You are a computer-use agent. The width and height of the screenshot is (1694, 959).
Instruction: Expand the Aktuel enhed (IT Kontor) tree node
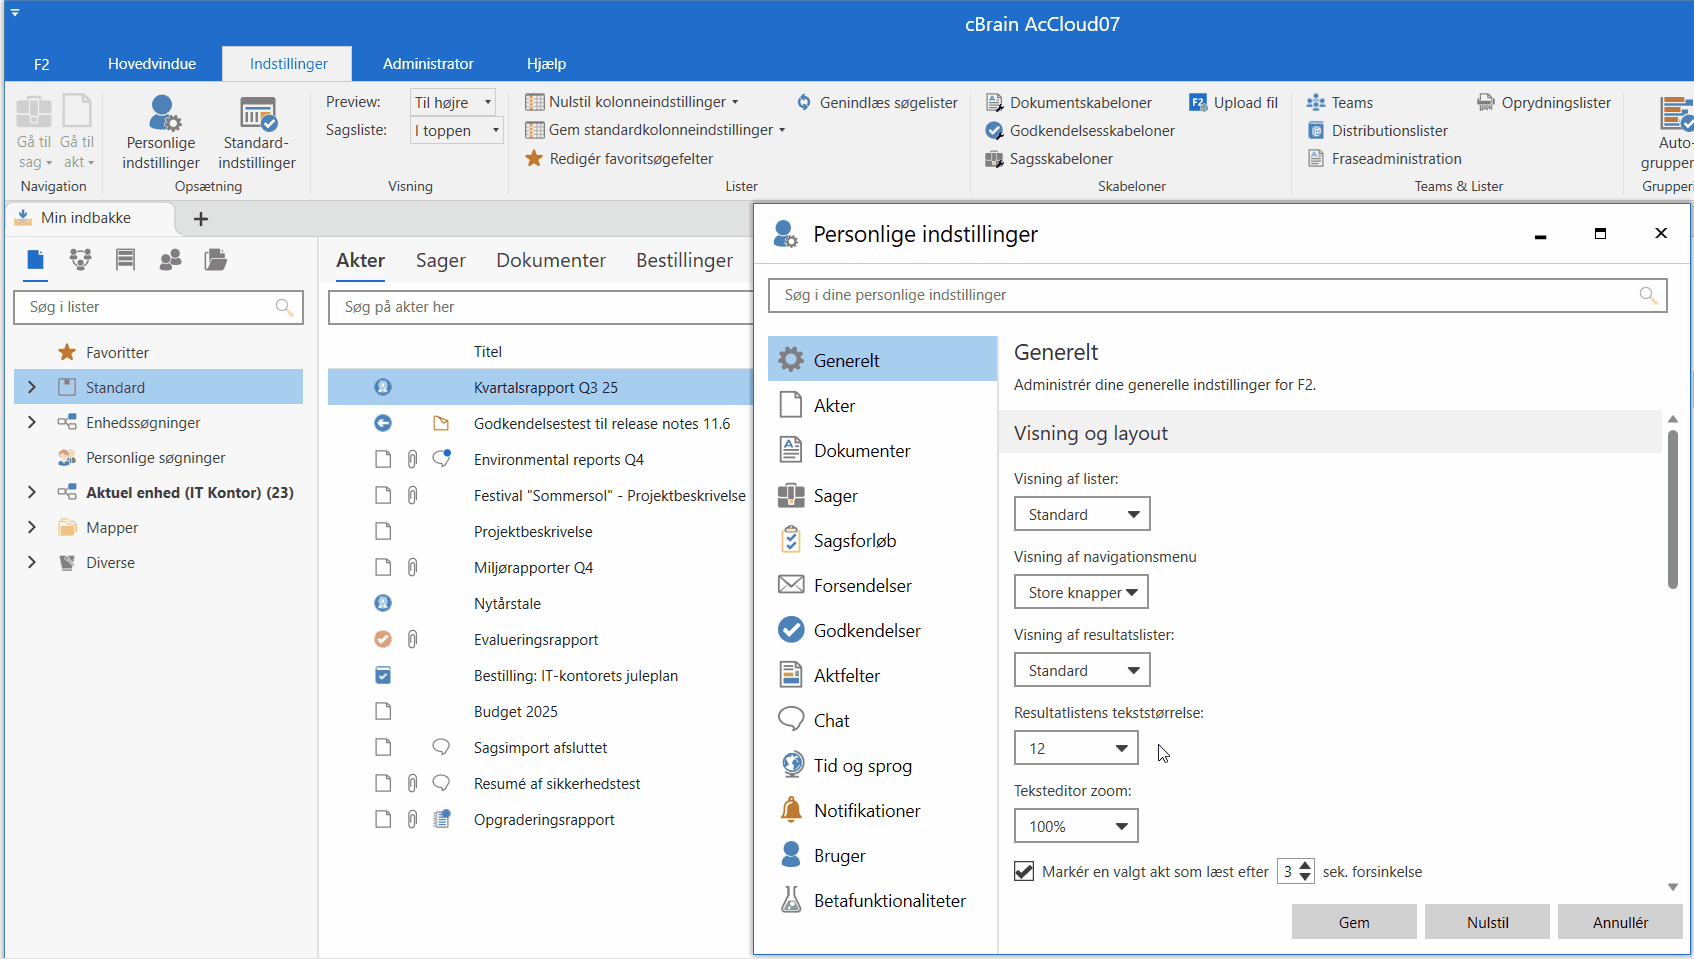point(31,492)
